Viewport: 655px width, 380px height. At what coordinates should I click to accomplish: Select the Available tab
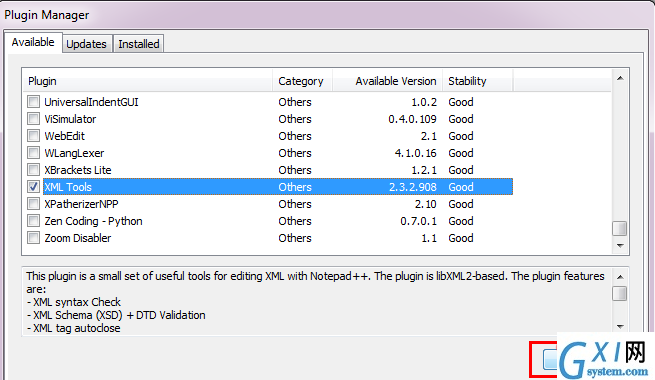click(x=33, y=42)
